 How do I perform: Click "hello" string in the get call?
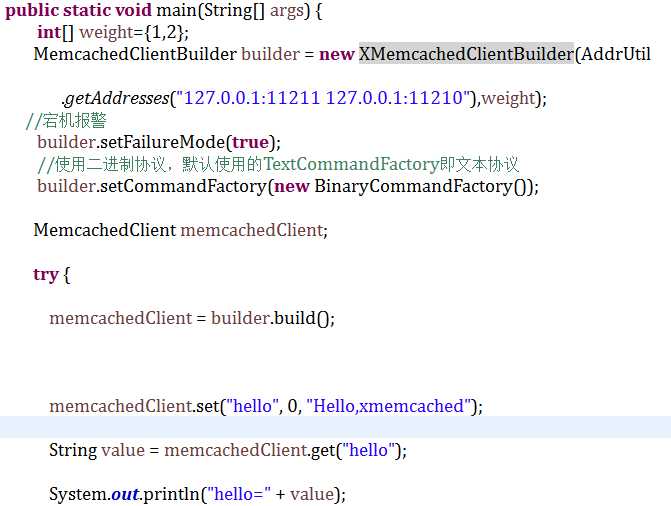click(368, 450)
